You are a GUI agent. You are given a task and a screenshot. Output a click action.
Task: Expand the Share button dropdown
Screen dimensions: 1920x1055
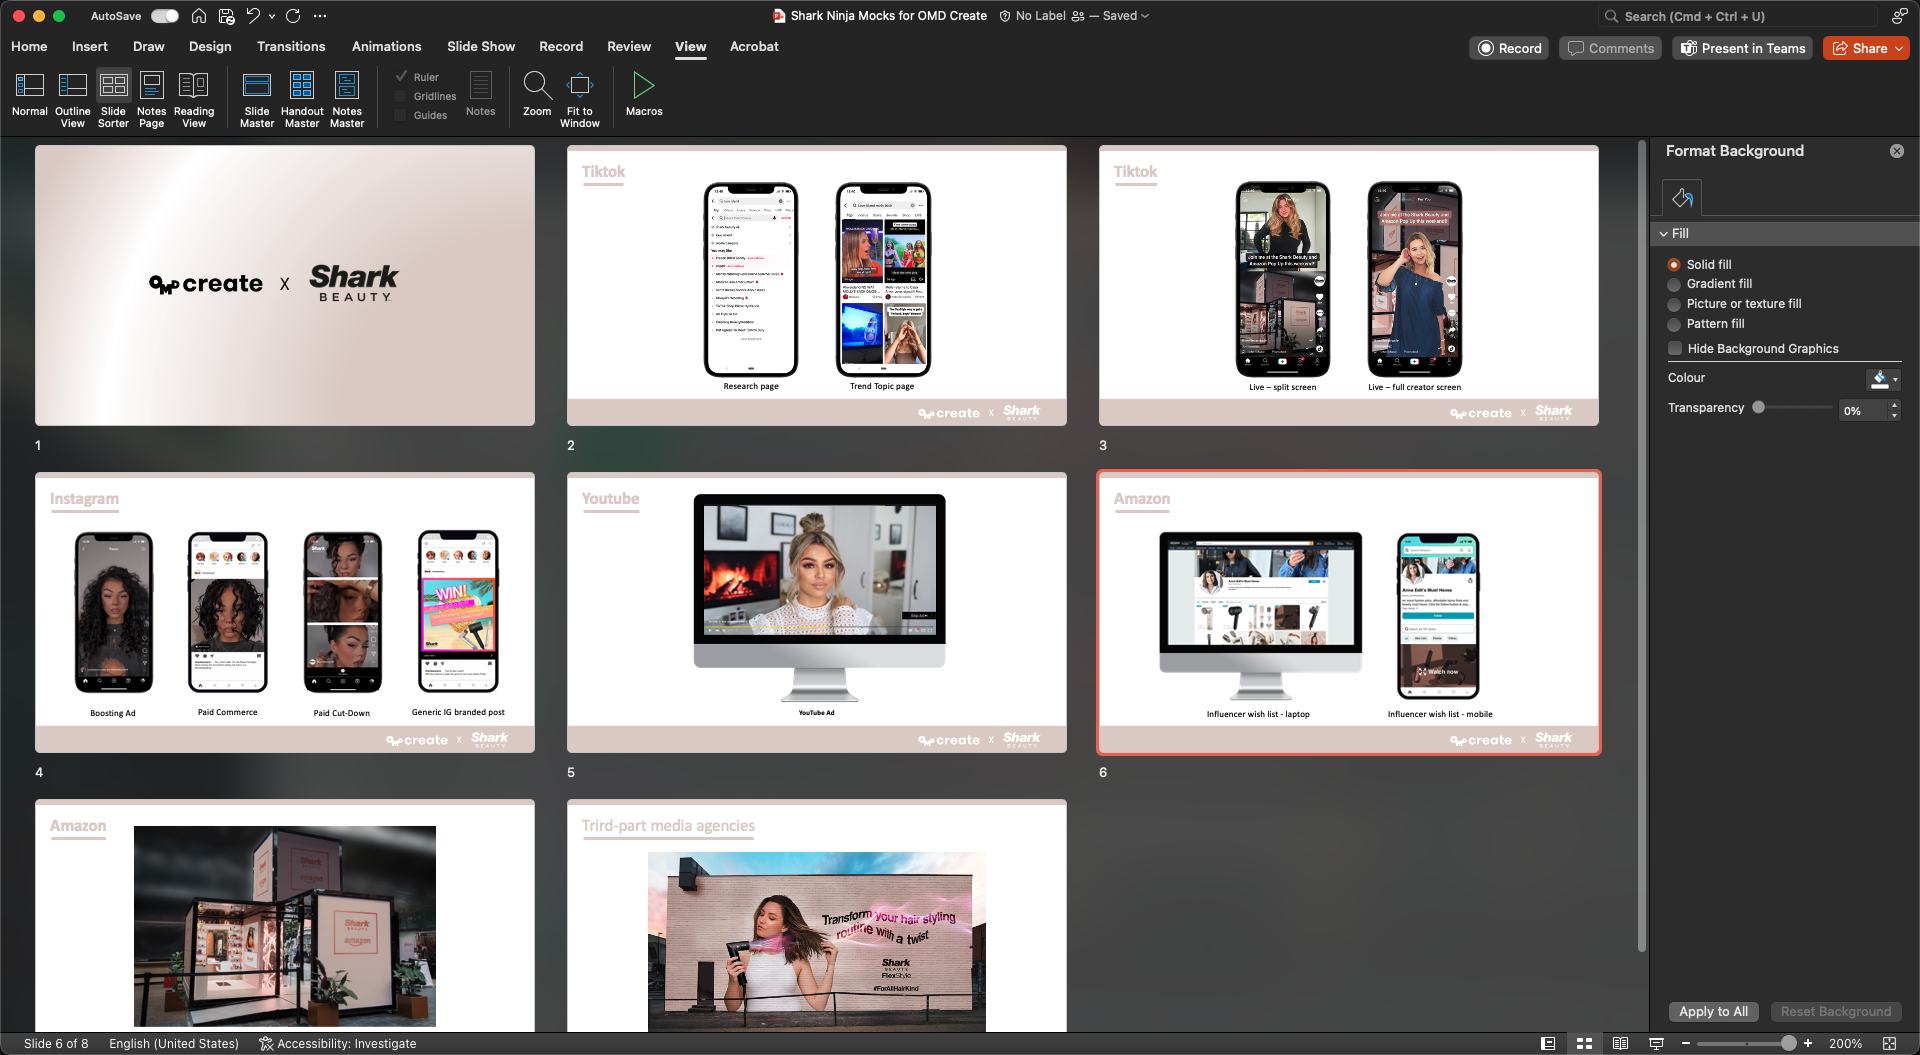tap(1899, 48)
